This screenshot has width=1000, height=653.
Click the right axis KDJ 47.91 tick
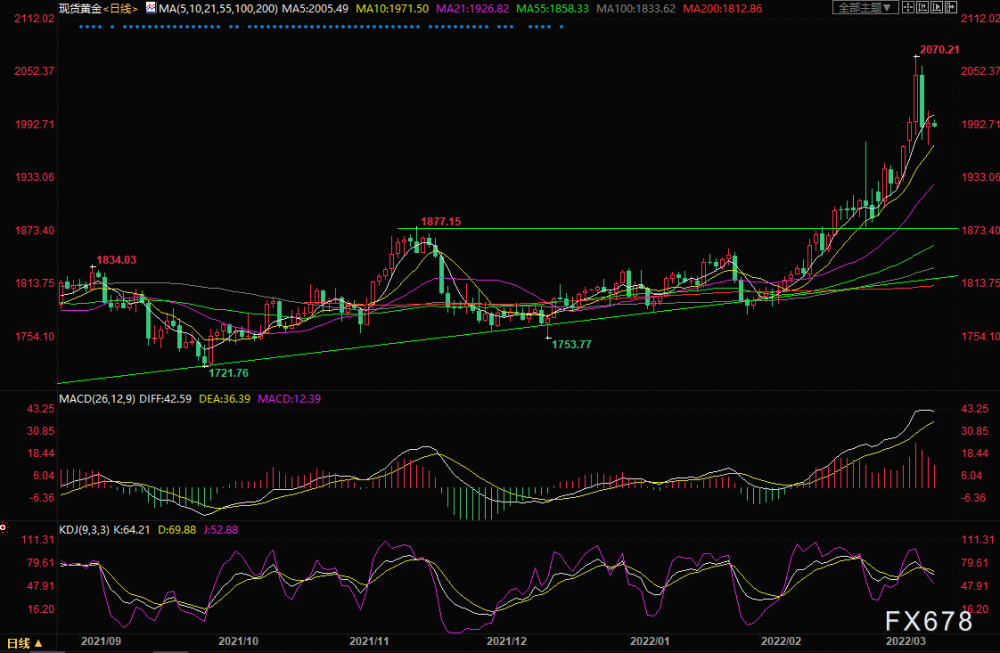click(974, 586)
